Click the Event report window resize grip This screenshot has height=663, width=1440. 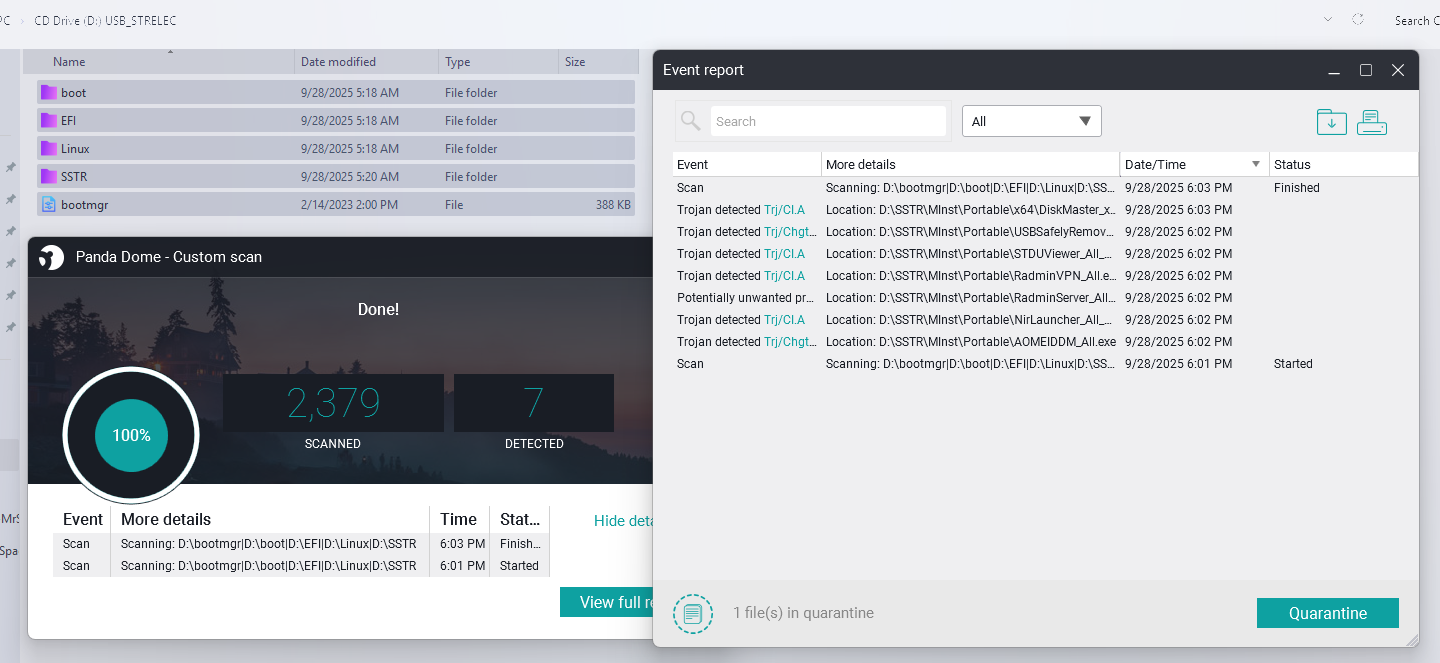(1411, 639)
